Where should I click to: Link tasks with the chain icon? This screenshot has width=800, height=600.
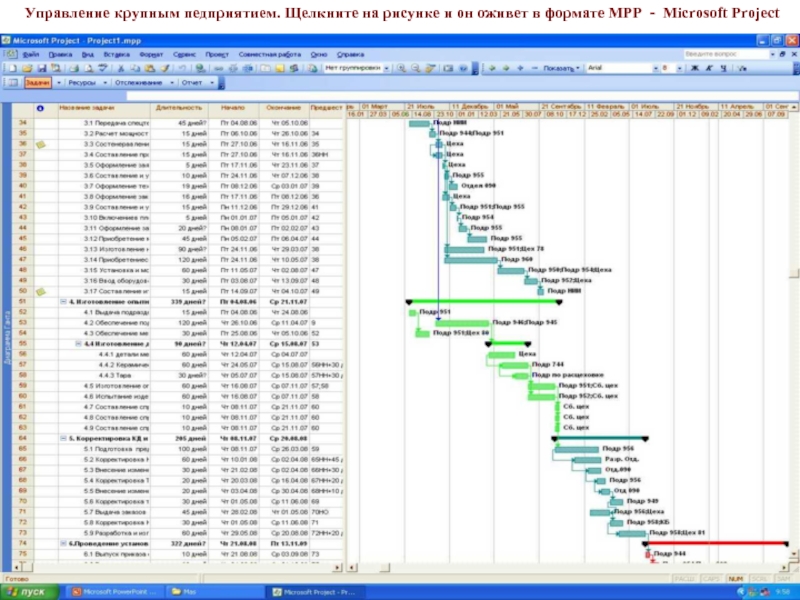218,68
